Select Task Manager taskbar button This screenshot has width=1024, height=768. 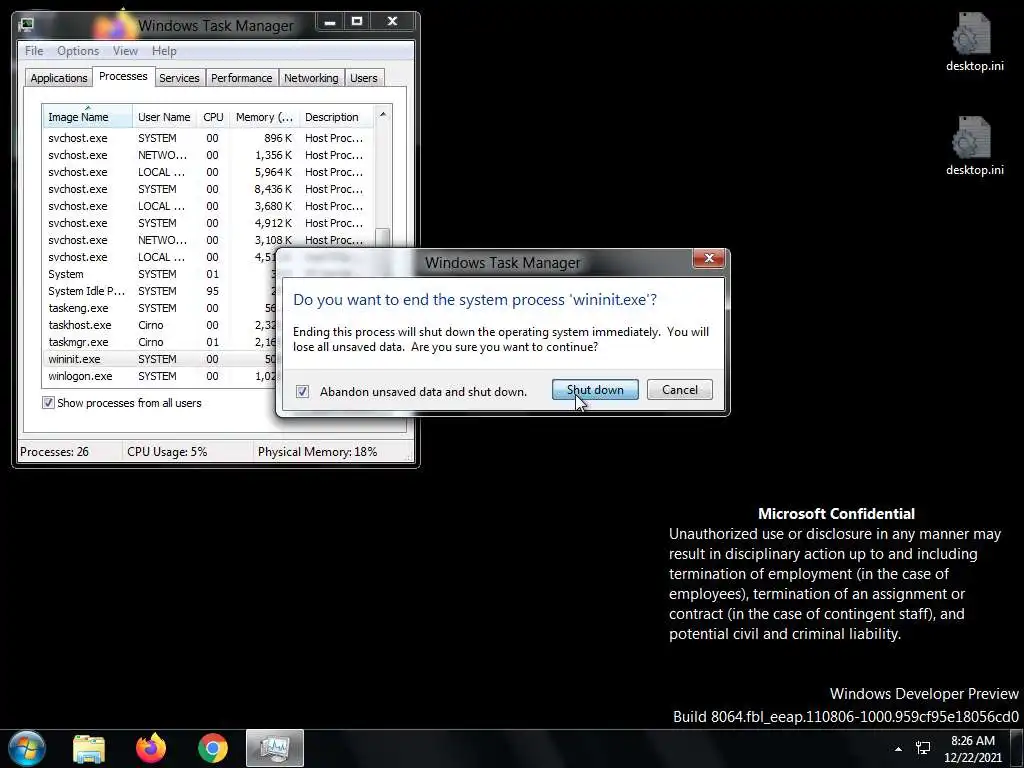click(274, 748)
